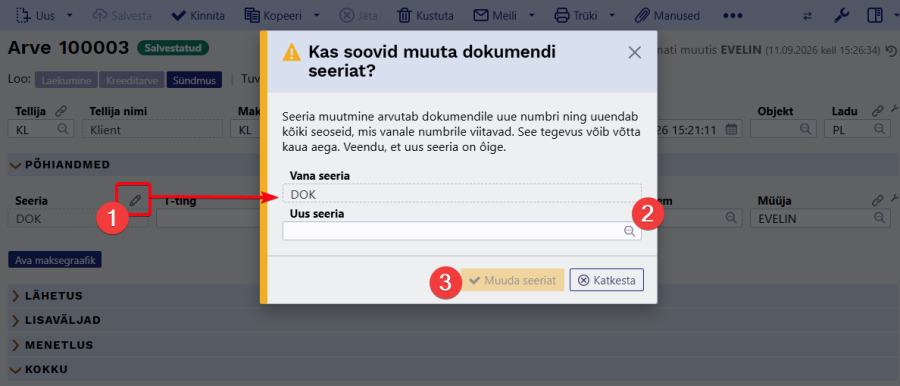900x386 pixels.
Task: Open the dropdown arrow next to Uus
Action: point(69,16)
